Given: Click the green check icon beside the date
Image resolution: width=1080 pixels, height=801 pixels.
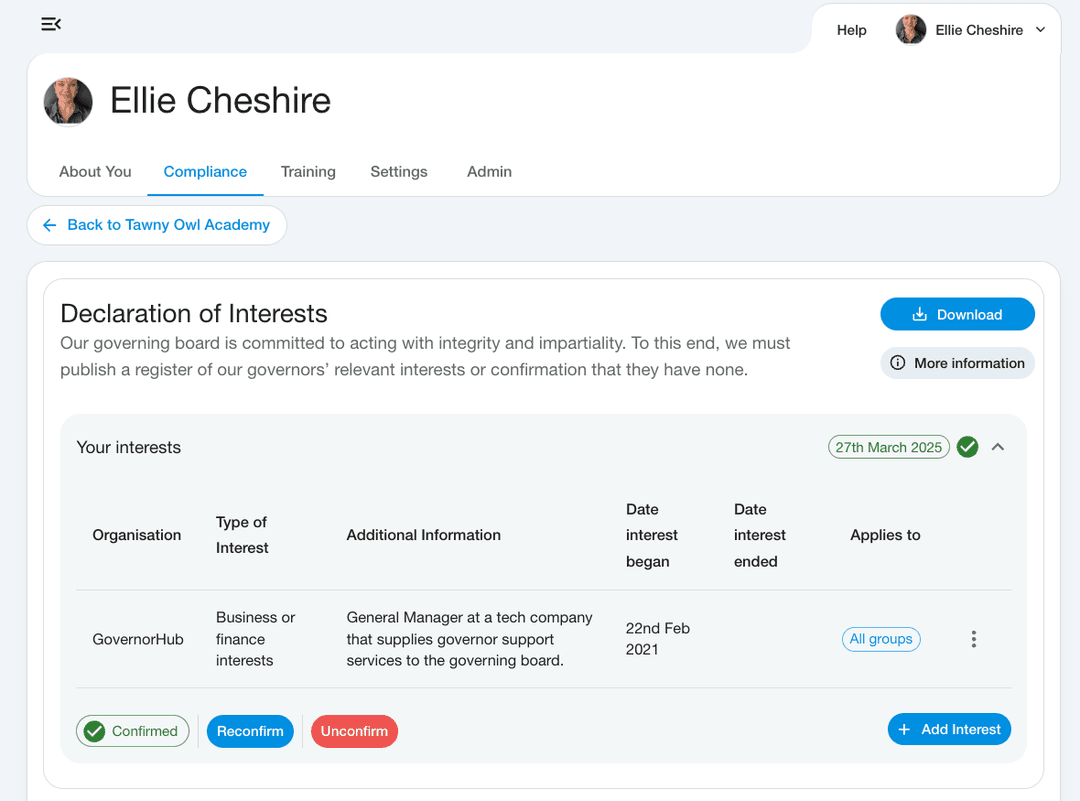Looking at the screenshot, I should [967, 447].
